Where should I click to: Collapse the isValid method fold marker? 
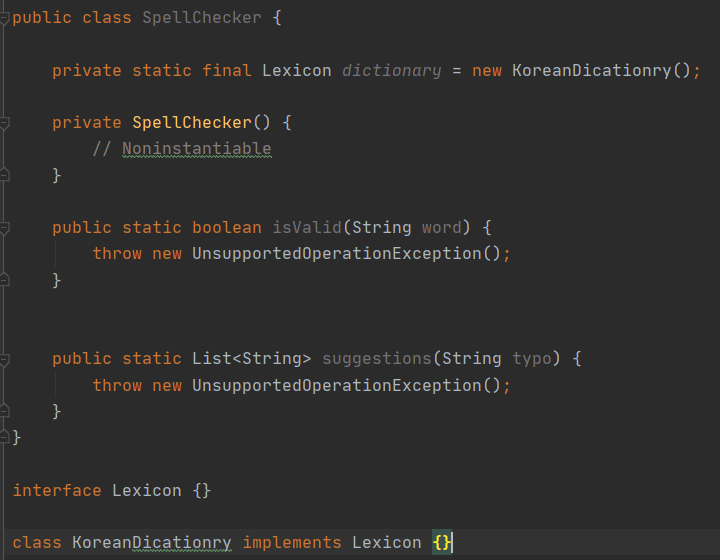(x=4, y=228)
